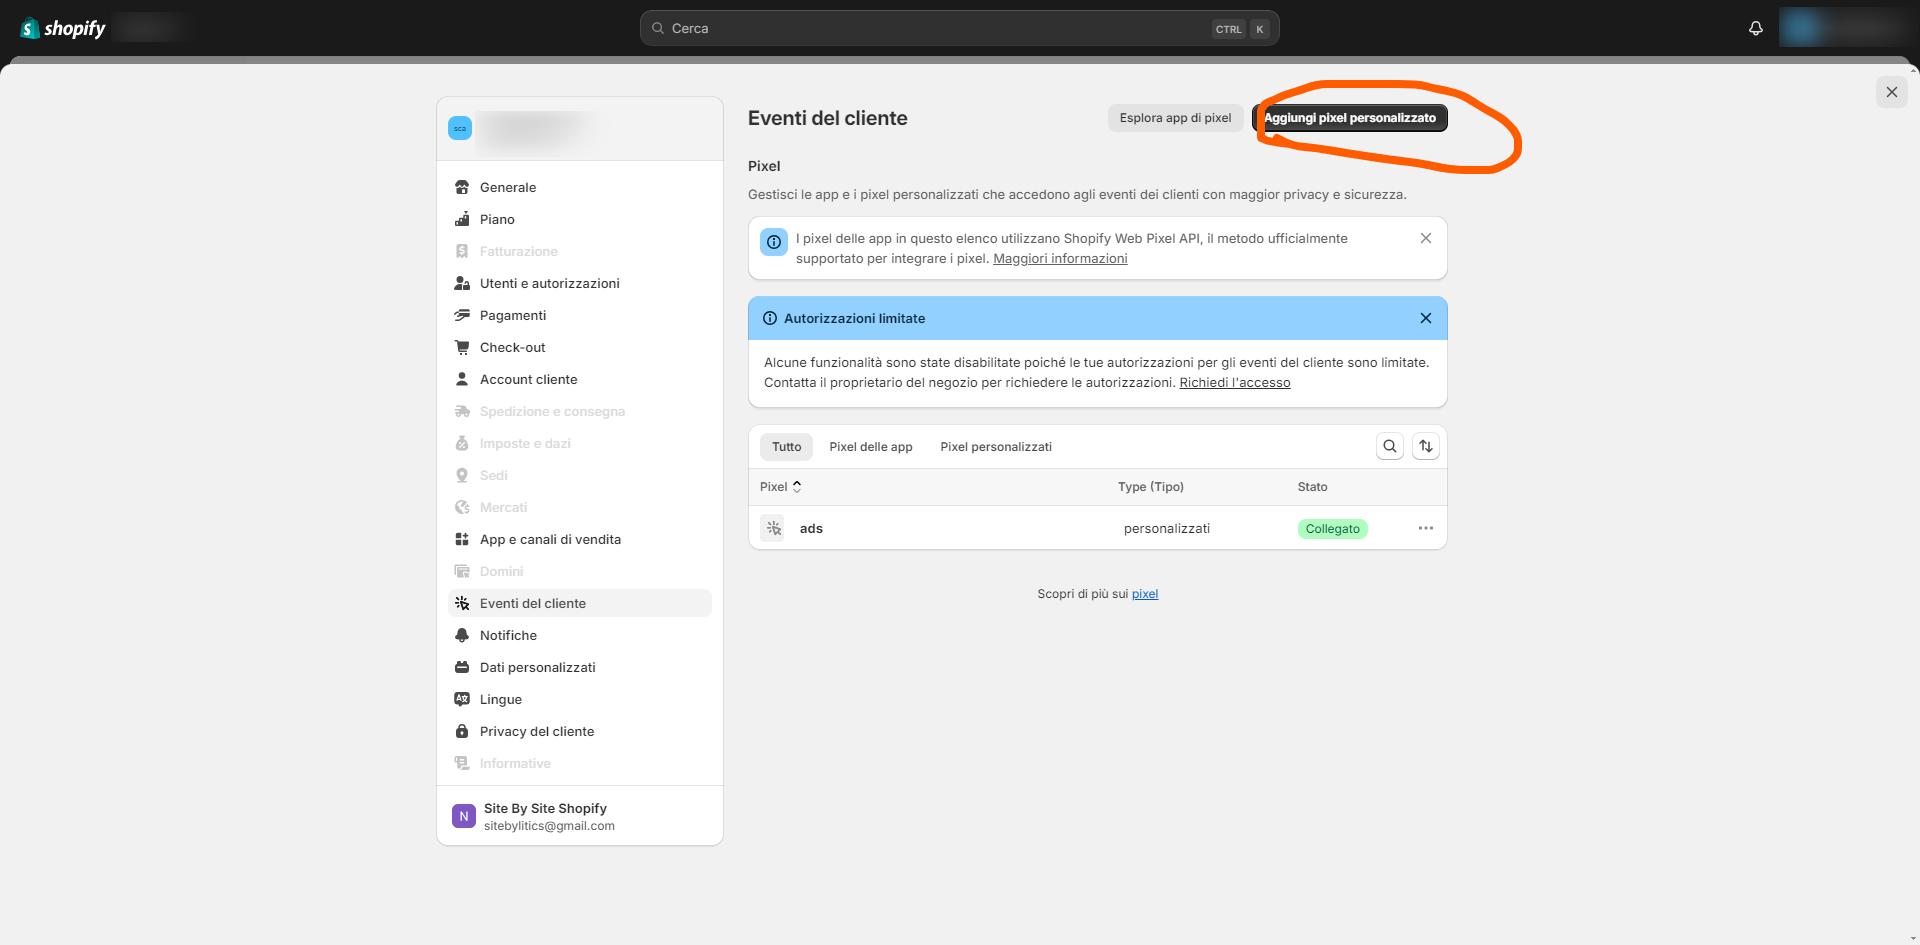Open Notifiche settings in sidebar

(508, 635)
